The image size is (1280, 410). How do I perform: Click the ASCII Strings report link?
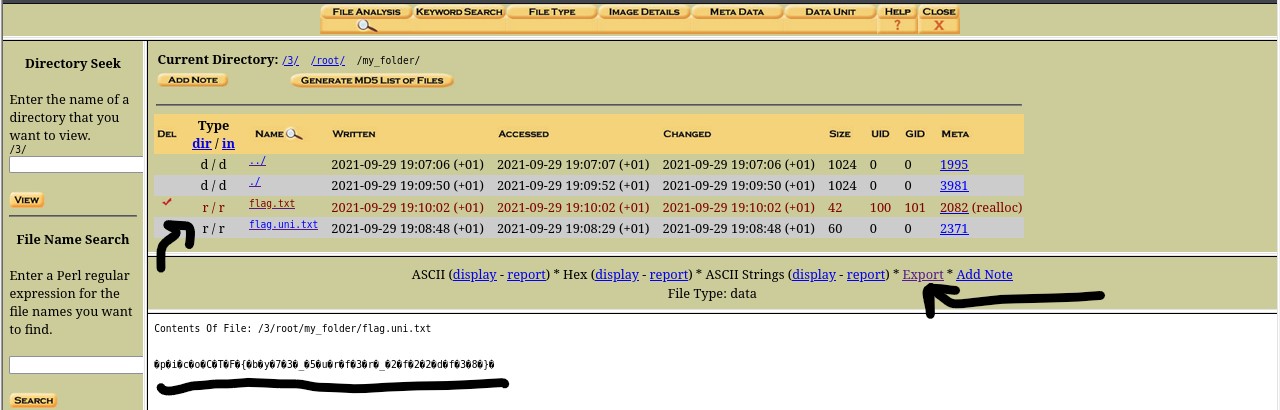tap(866, 275)
